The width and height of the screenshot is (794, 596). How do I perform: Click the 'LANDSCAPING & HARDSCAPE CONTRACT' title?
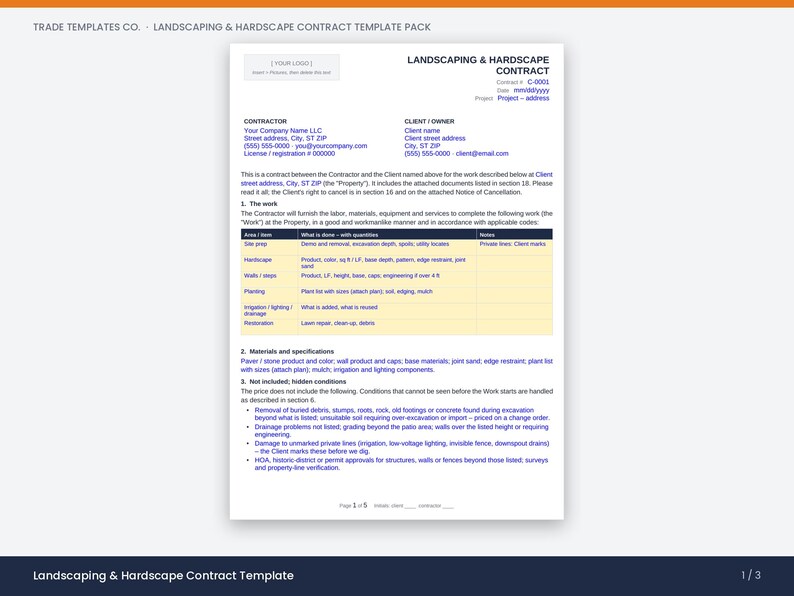point(478,65)
